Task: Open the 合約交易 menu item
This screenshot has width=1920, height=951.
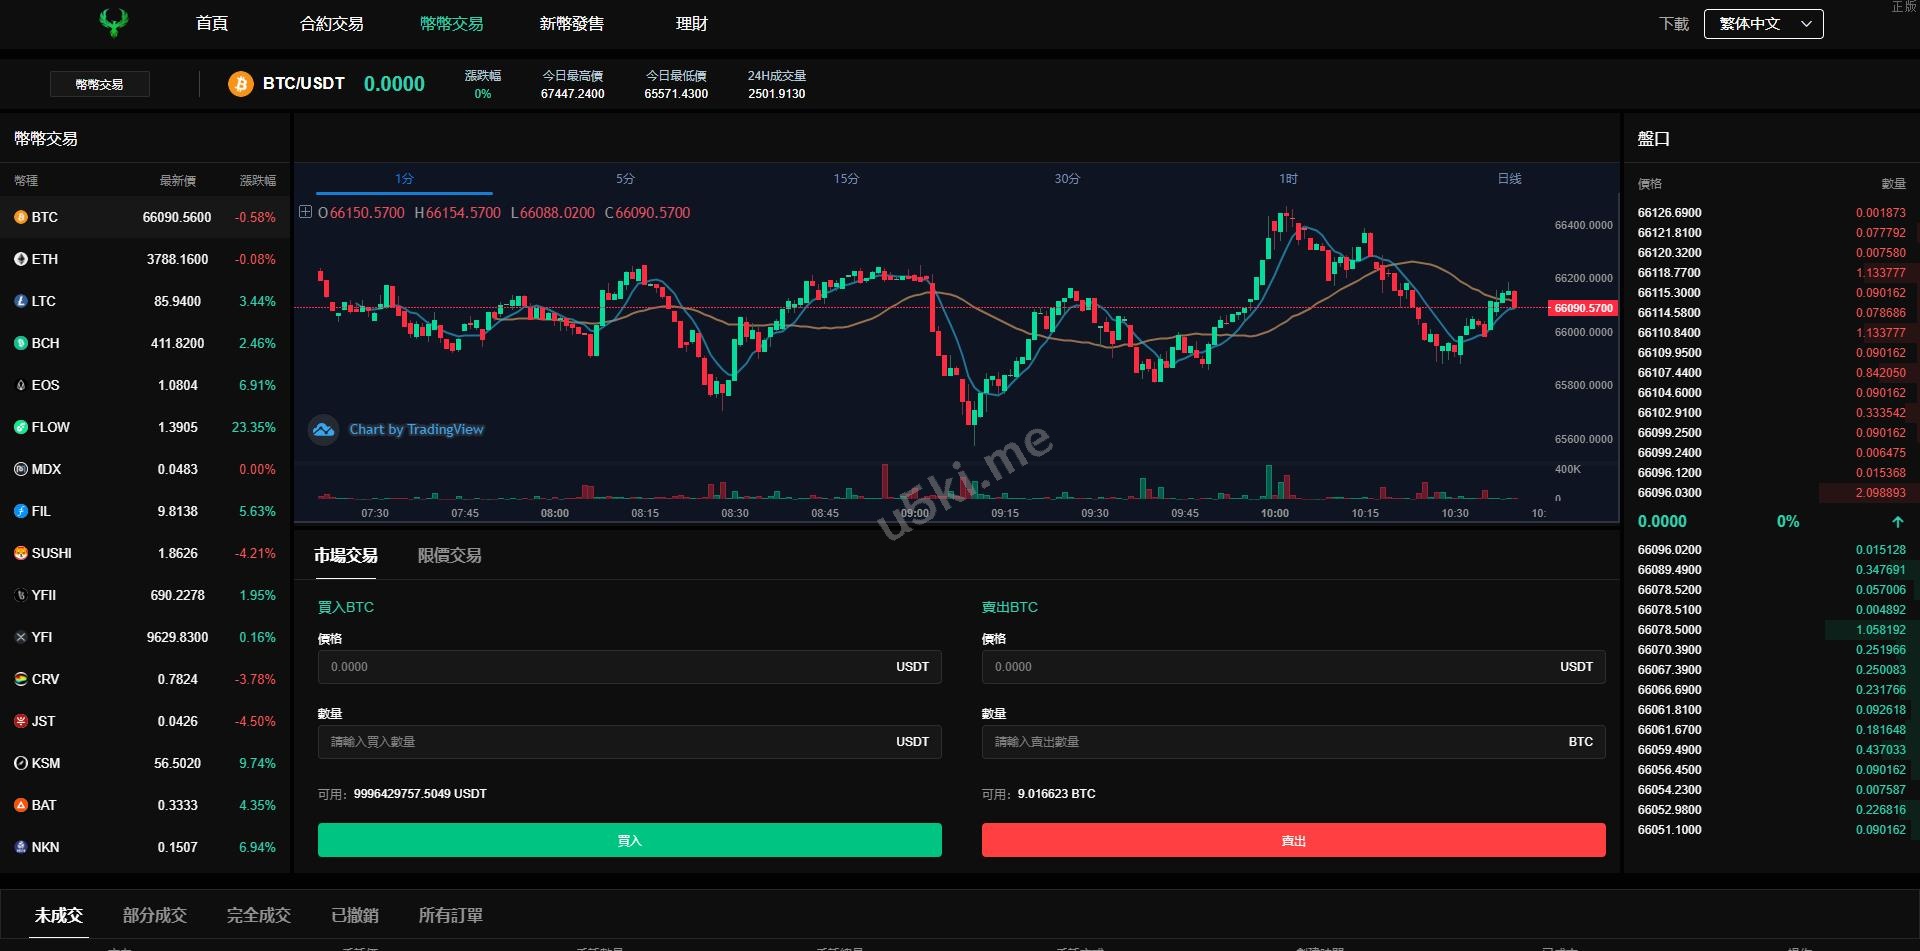Action: tap(331, 24)
